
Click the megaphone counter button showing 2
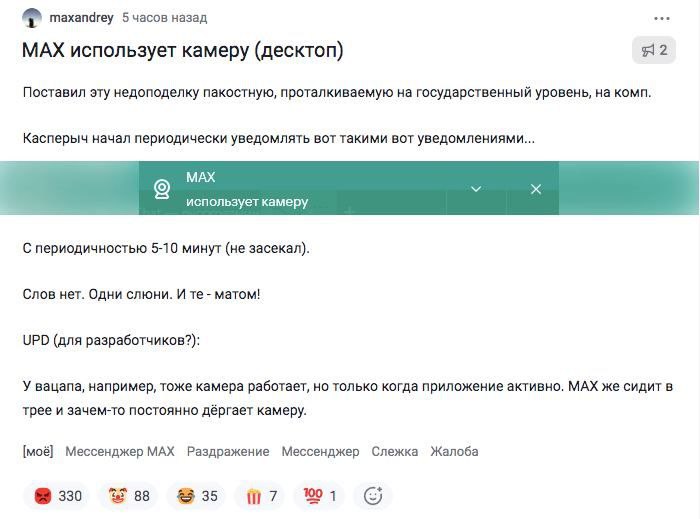pyautogui.click(x=654, y=50)
